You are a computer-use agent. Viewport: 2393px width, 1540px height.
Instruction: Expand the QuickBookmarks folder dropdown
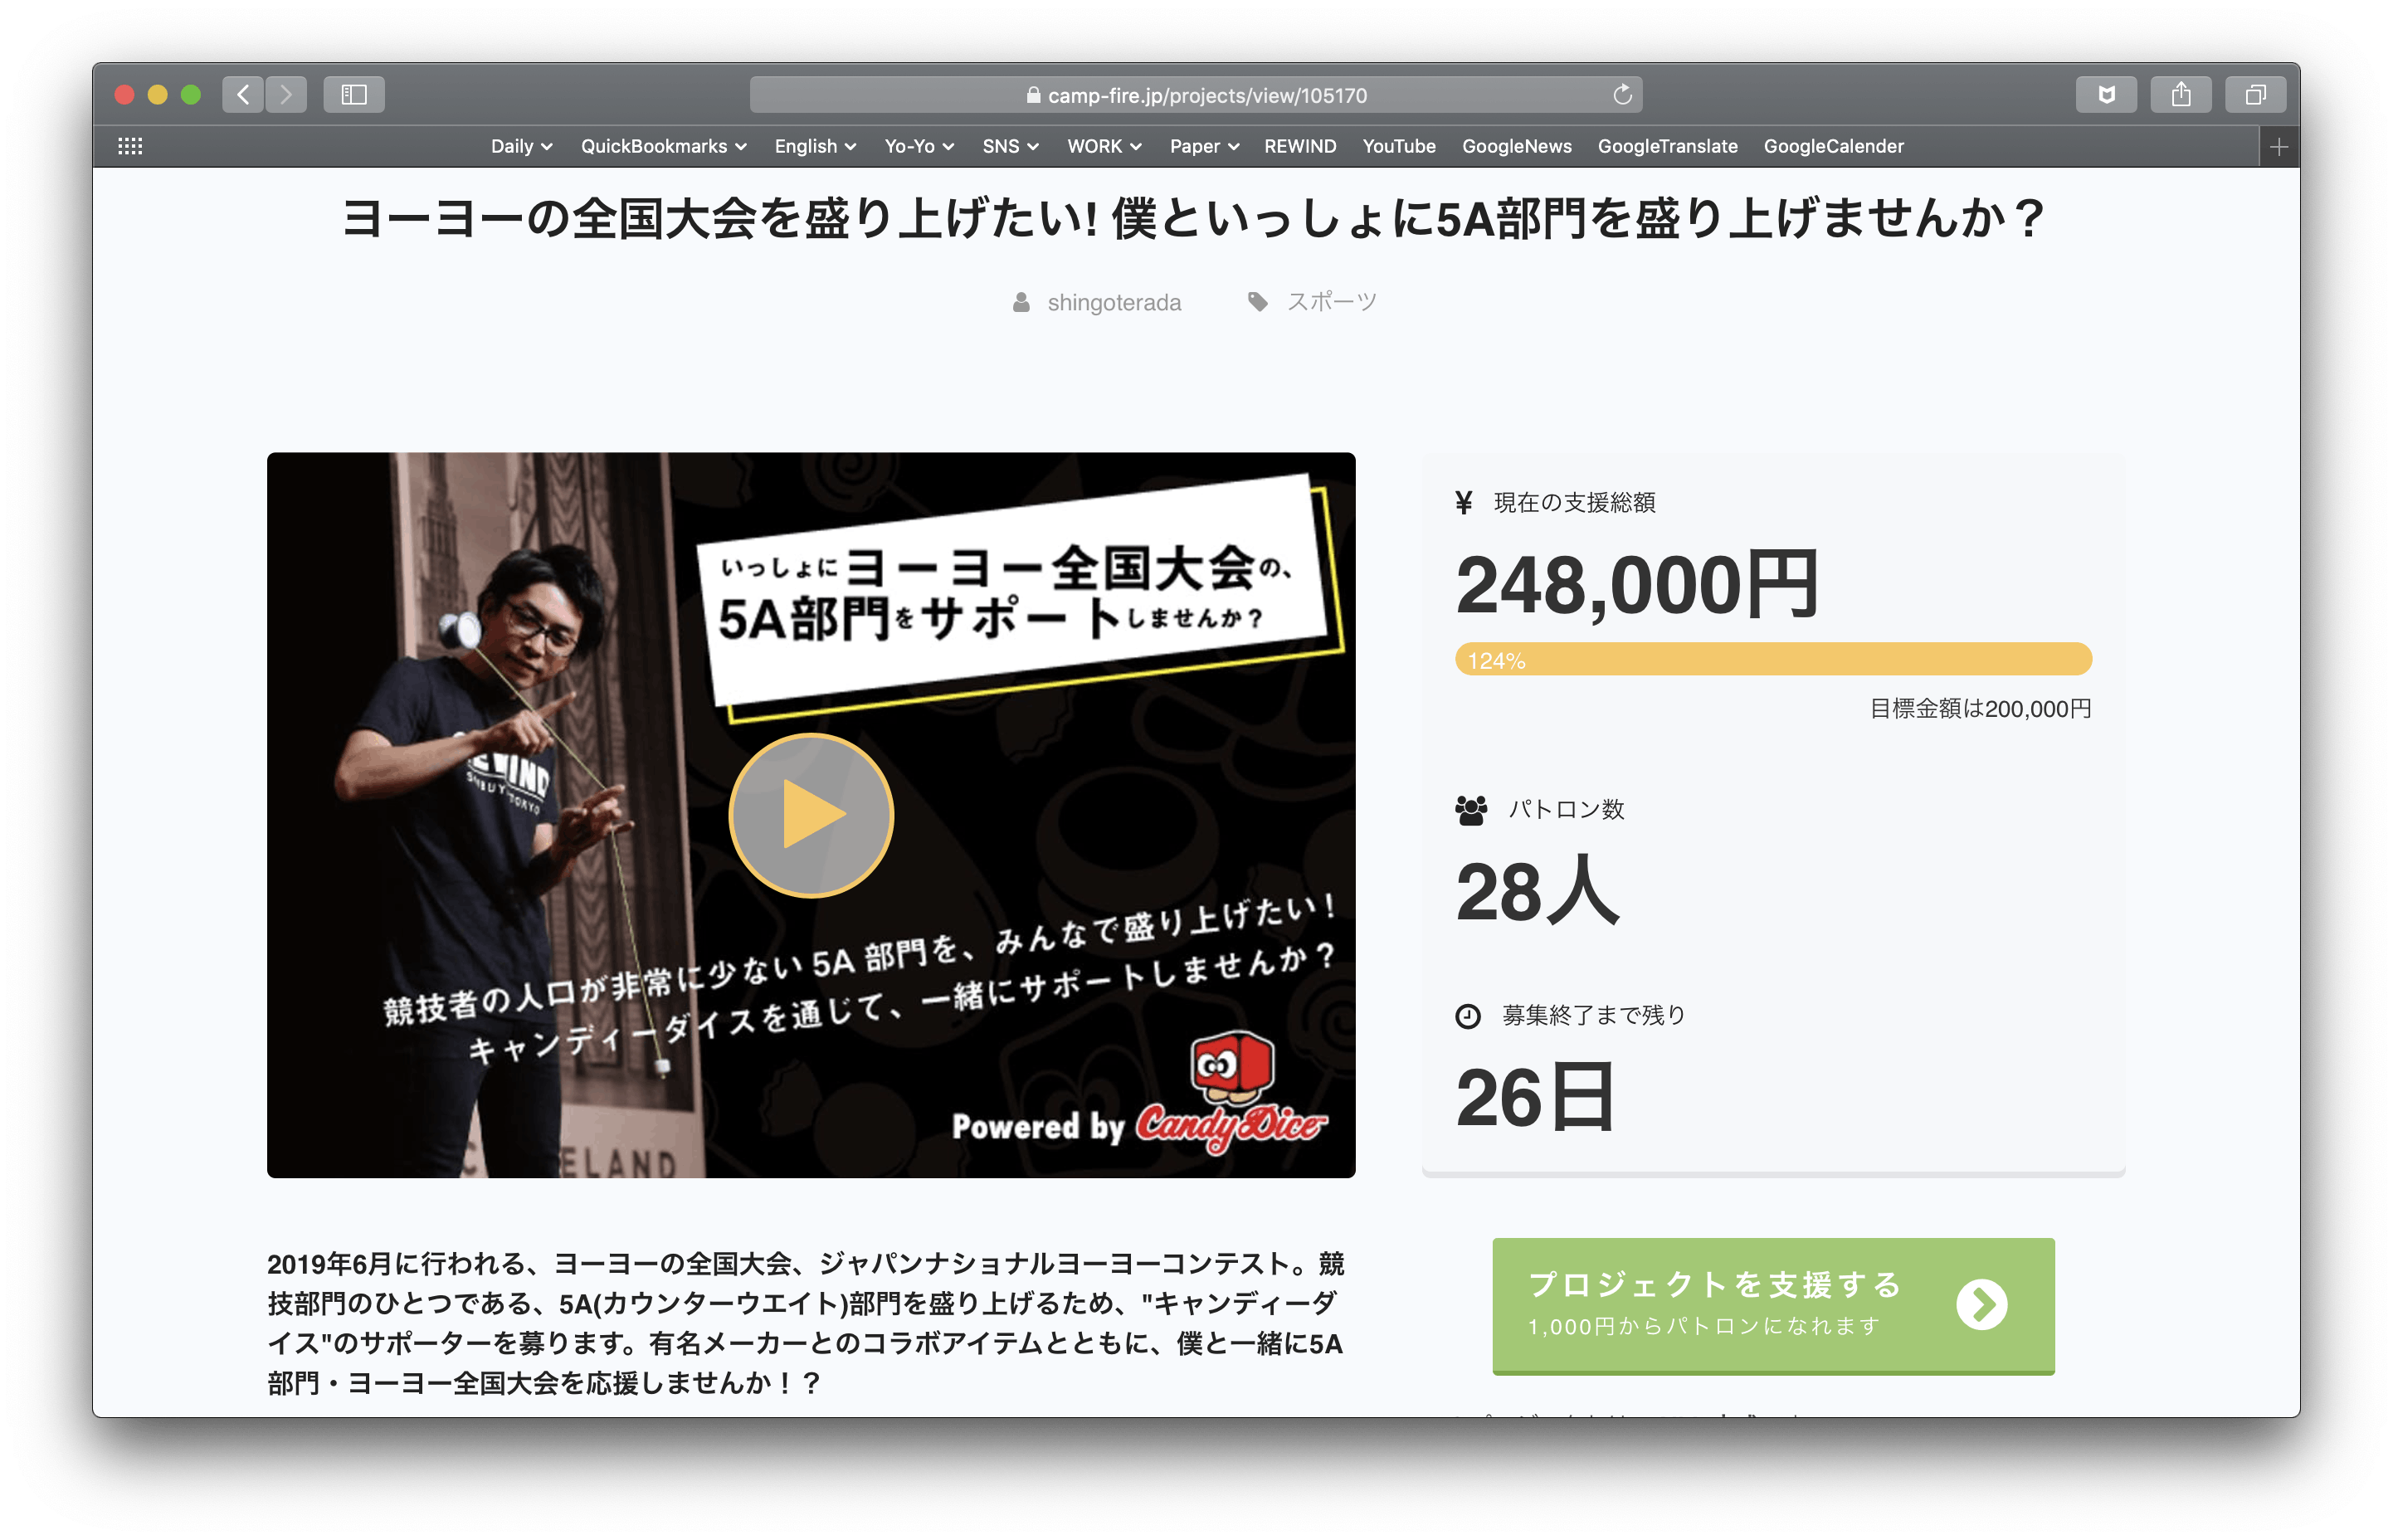(x=663, y=146)
